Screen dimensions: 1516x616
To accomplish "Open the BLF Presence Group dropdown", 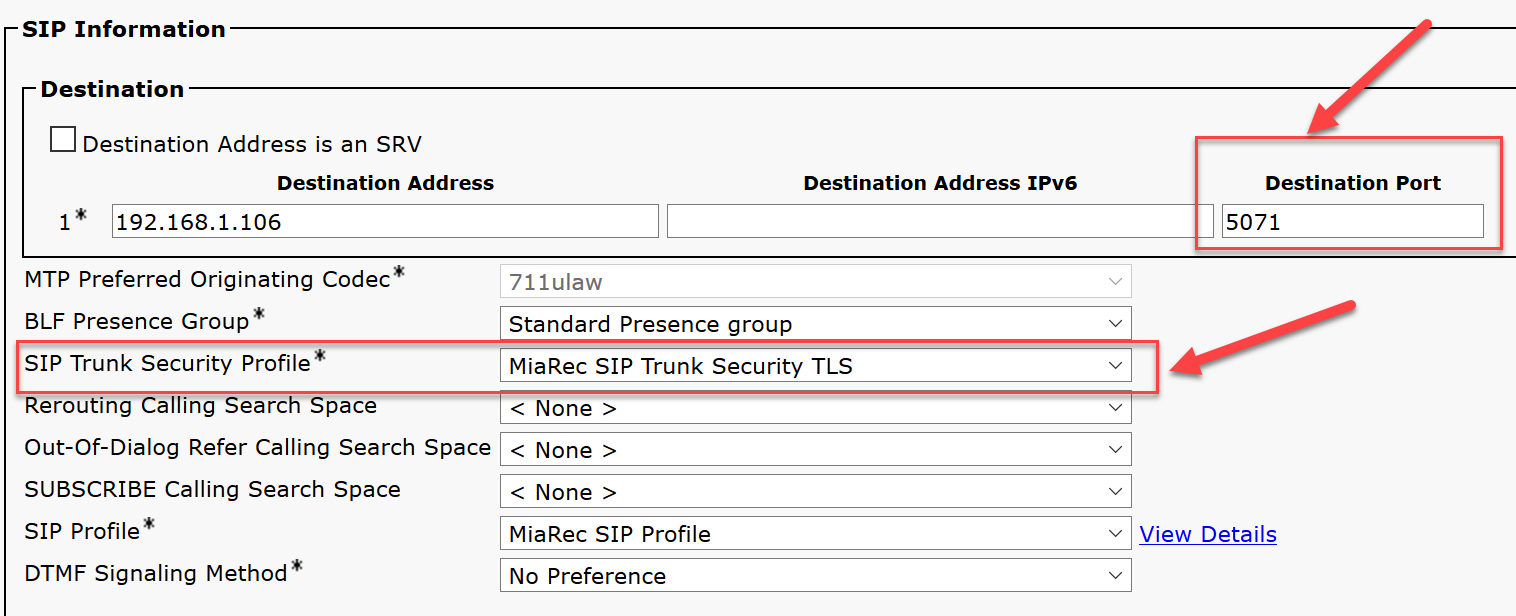I will click(815, 324).
